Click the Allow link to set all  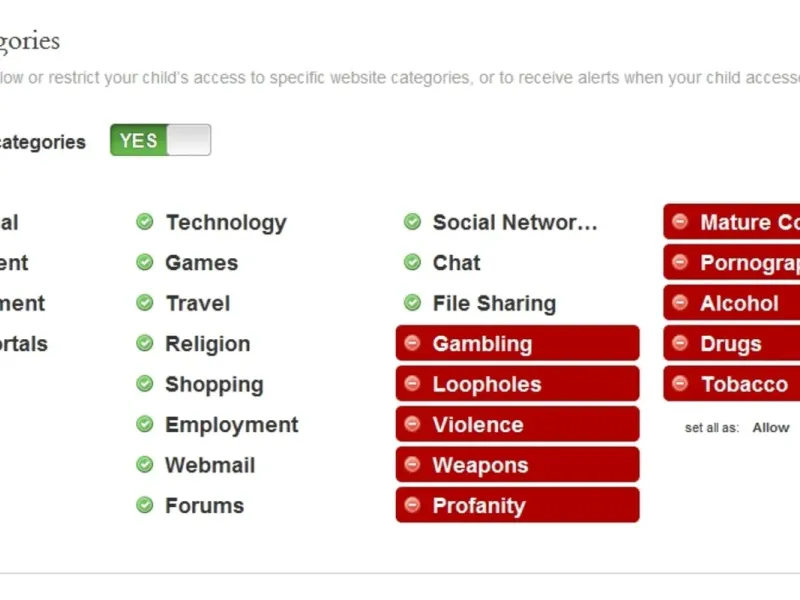(x=771, y=427)
